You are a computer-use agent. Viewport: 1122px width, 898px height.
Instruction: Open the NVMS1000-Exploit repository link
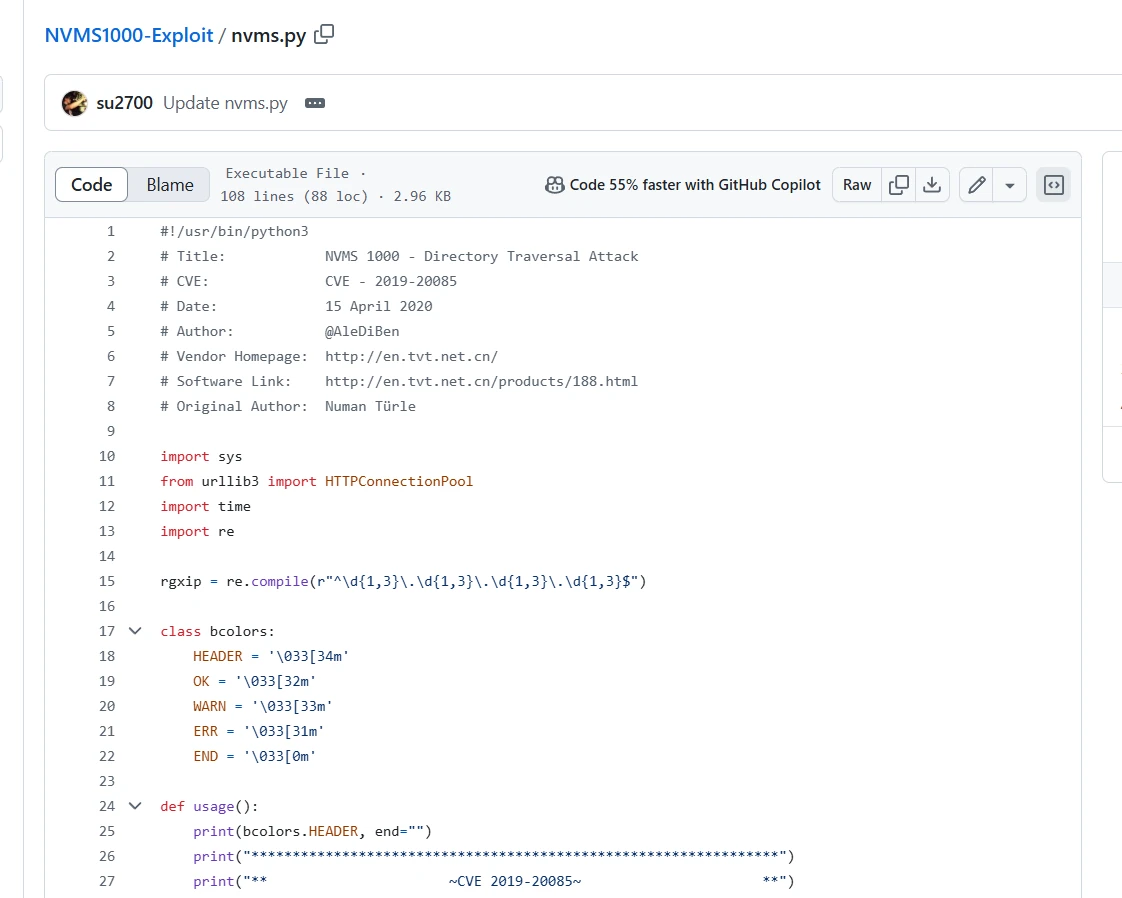[x=129, y=35]
